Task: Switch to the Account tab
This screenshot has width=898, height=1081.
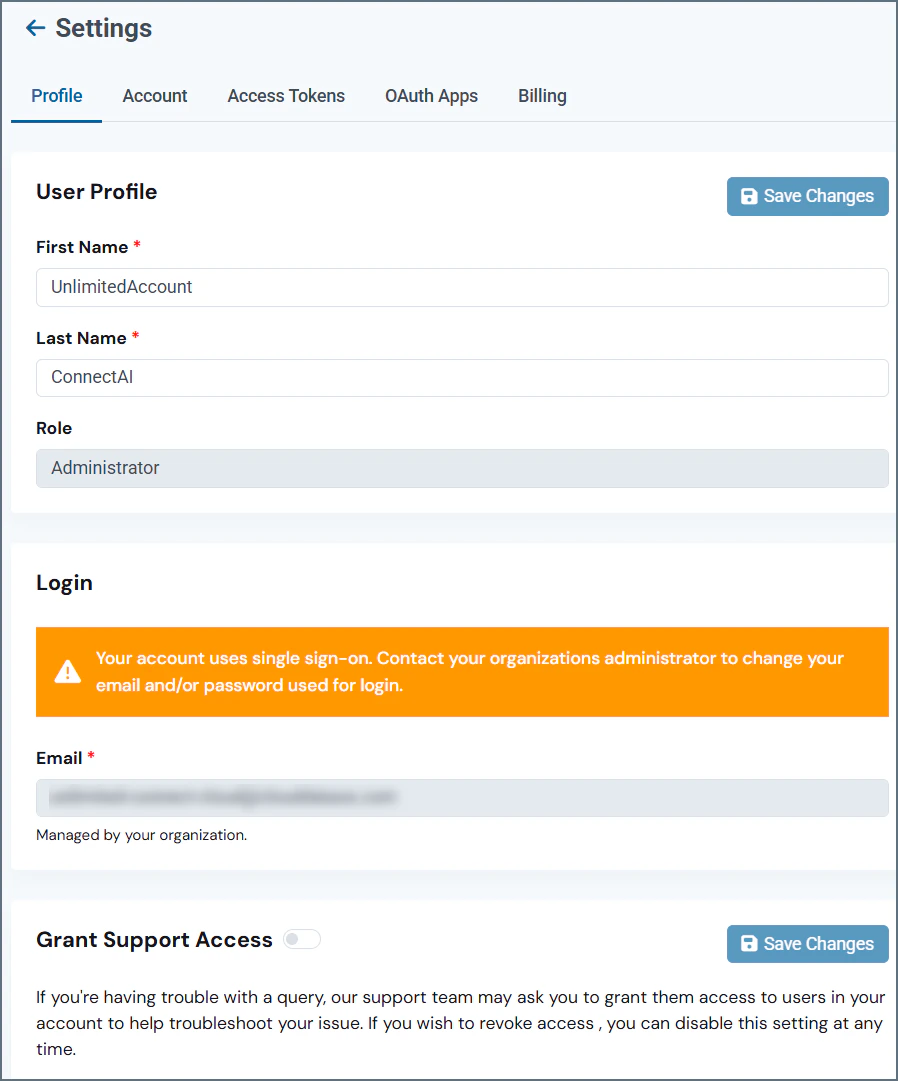Action: click(155, 96)
